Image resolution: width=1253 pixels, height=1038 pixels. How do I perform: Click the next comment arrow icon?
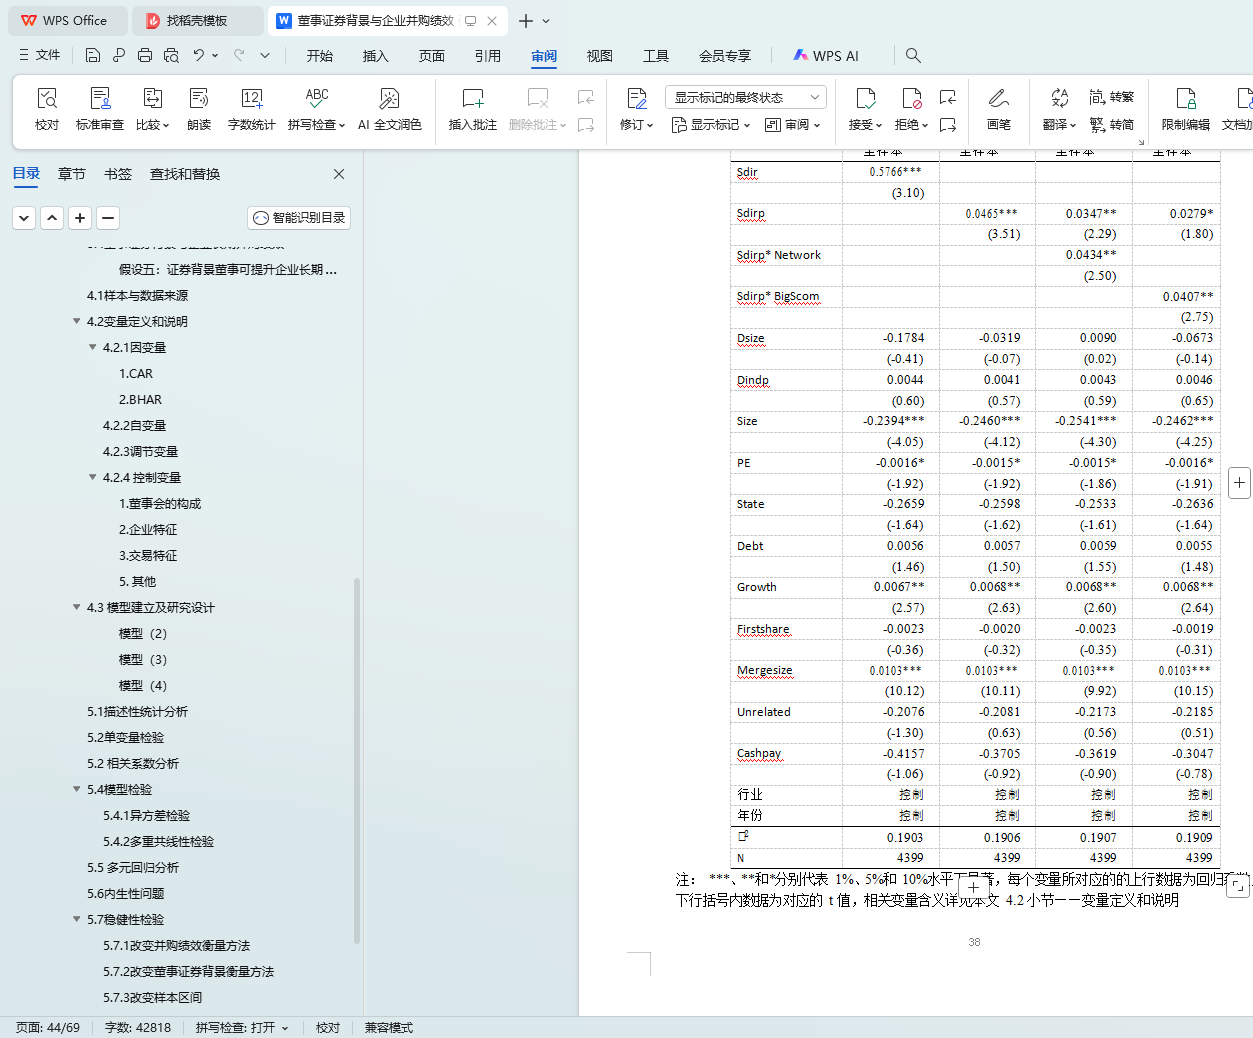click(x=586, y=125)
